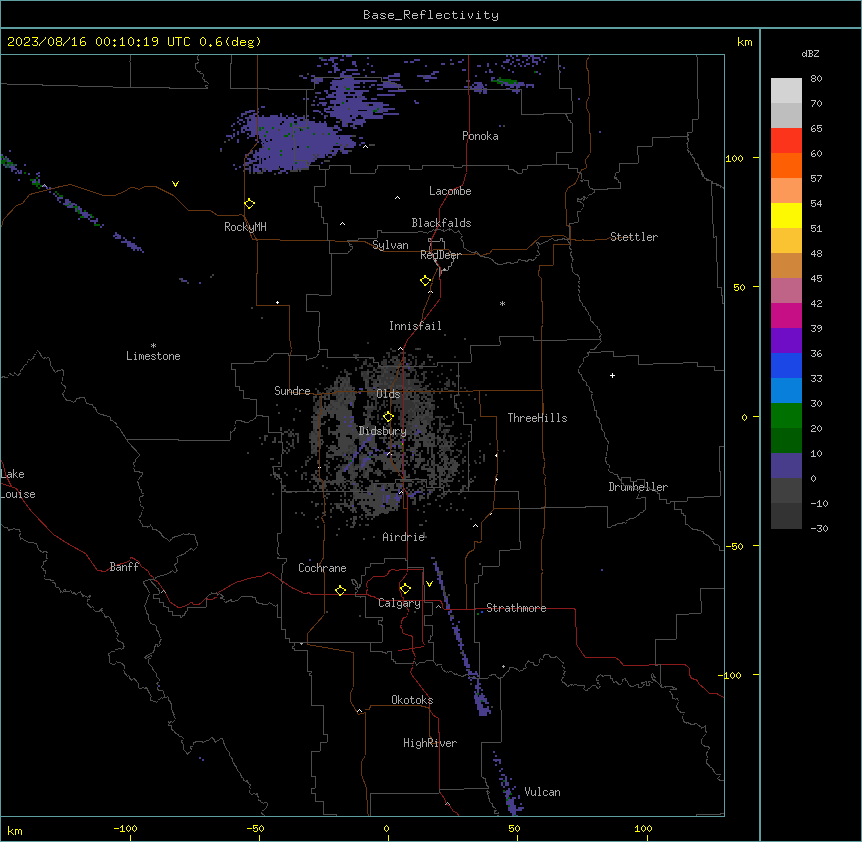Click the Blackfalds city label
The image size is (862, 842).
(x=441, y=223)
